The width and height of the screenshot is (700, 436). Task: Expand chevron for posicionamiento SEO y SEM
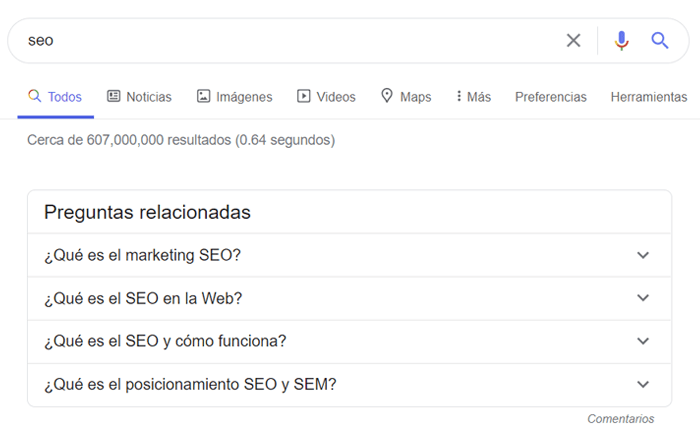pos(643,384)
